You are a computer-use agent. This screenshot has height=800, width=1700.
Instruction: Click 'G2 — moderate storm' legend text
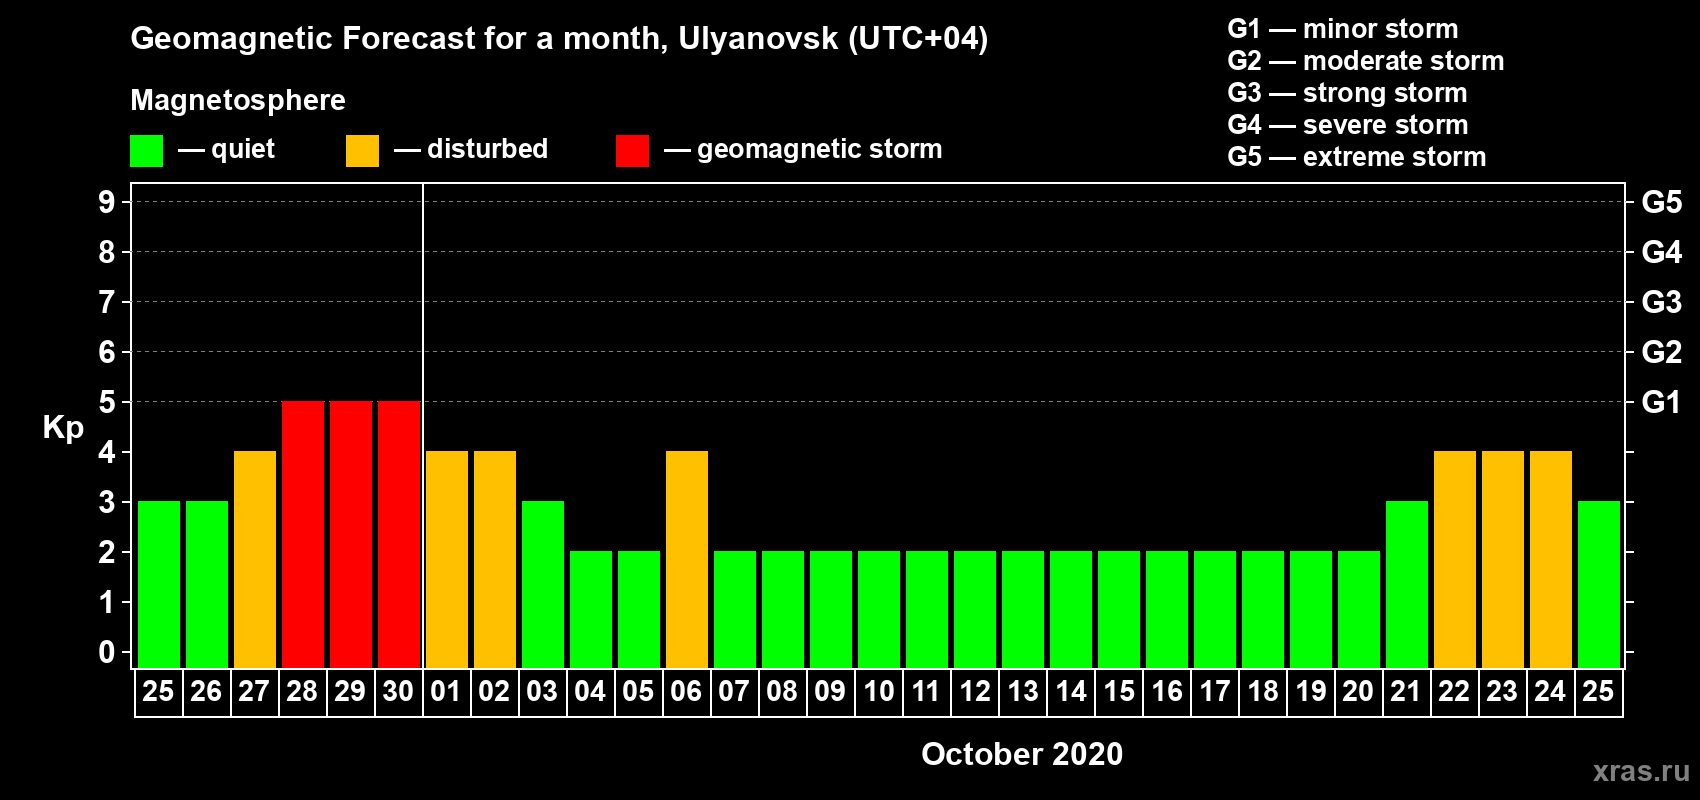[x=1366, y=61]
